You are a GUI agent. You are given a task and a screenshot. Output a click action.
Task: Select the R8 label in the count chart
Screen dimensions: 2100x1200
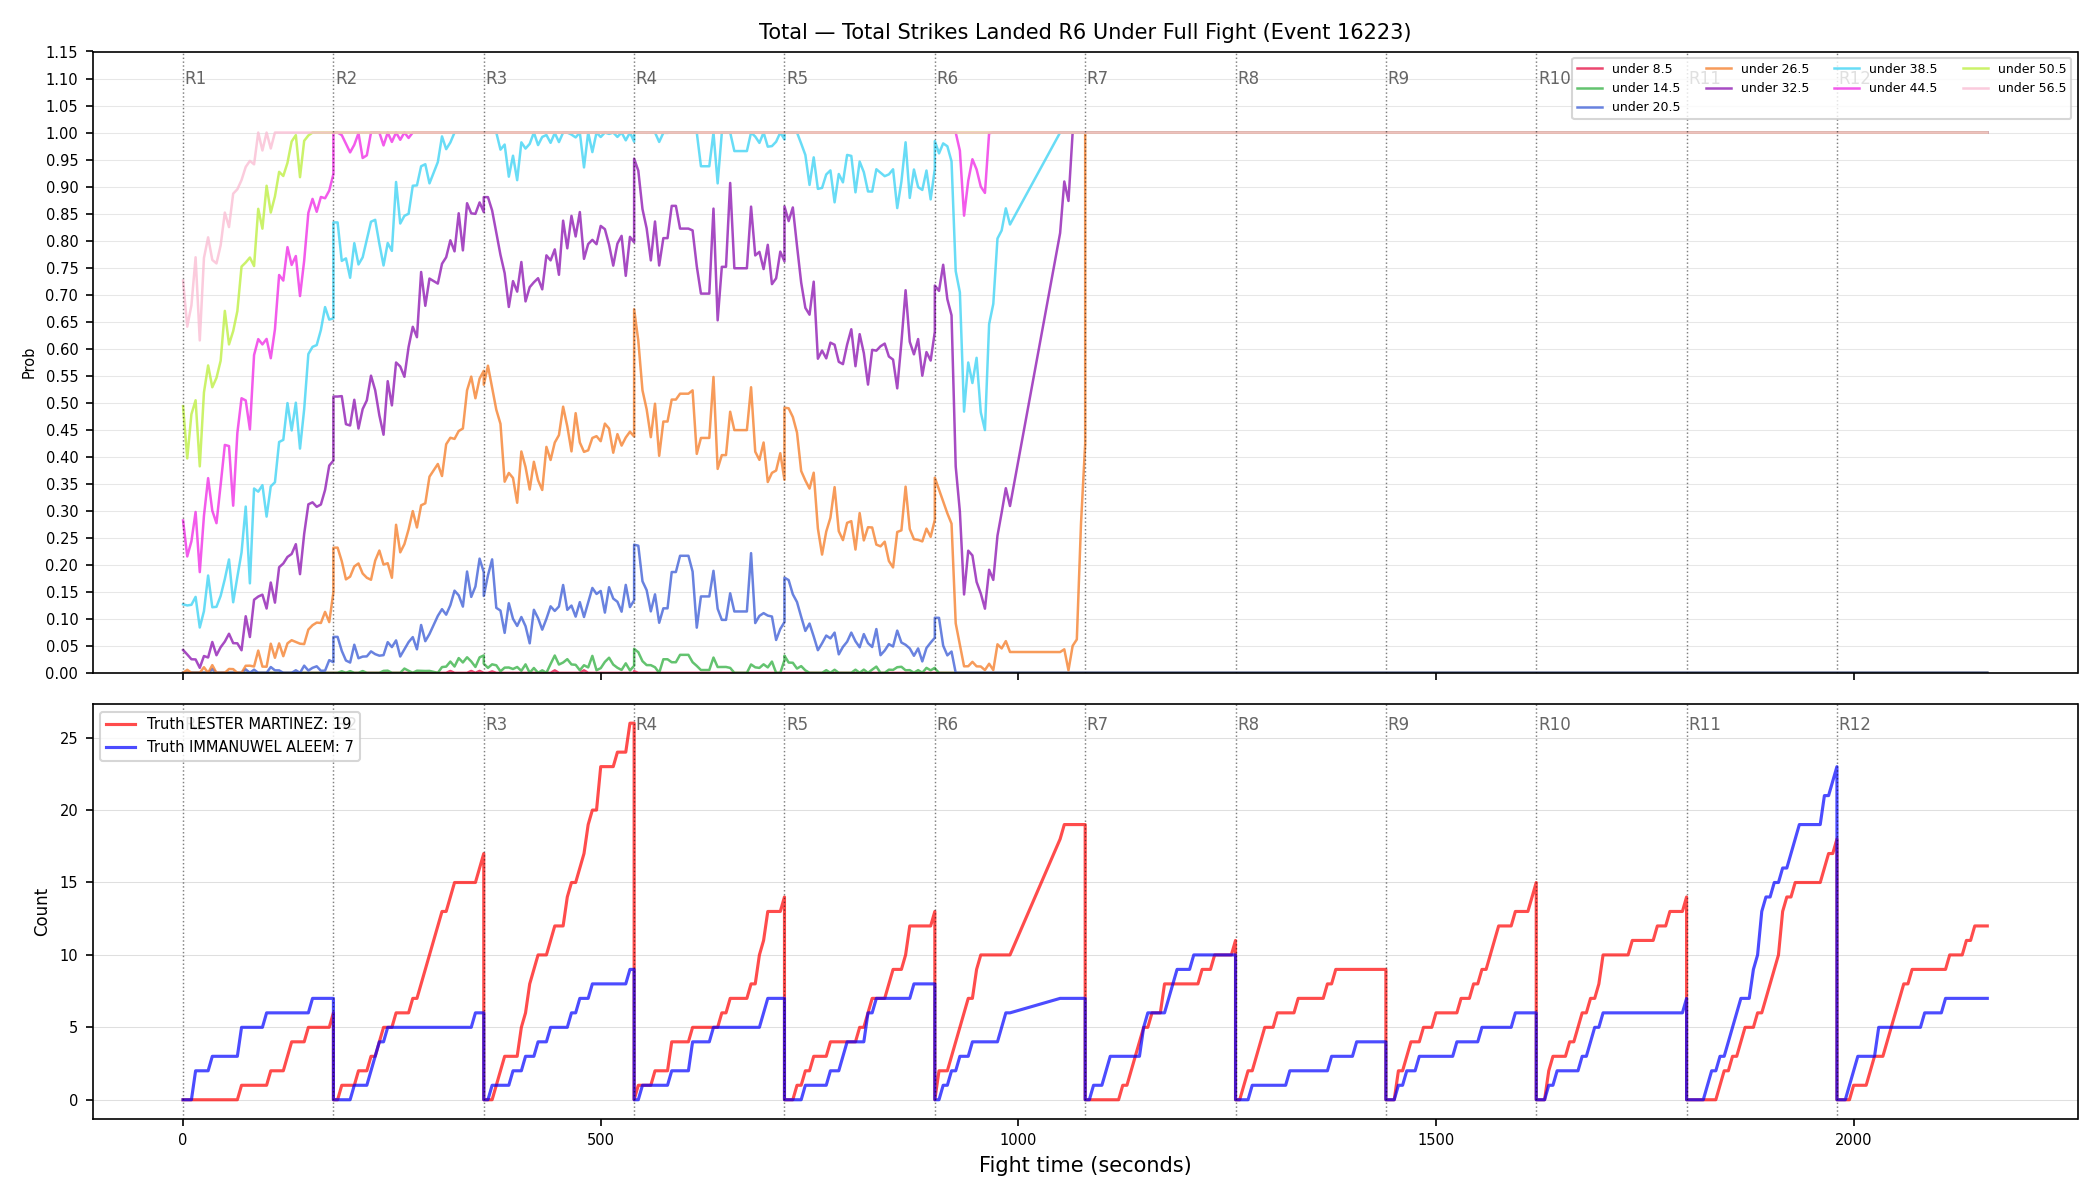(x=1248, y=724)
